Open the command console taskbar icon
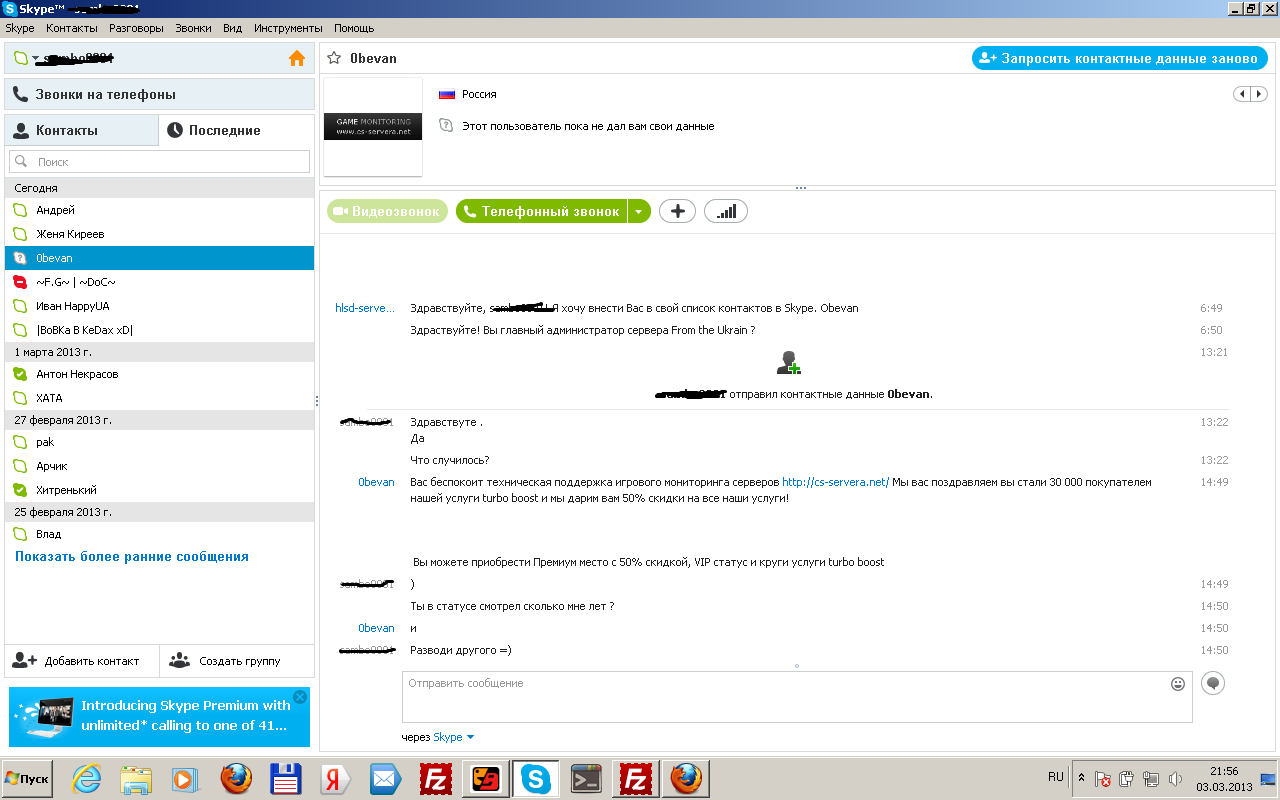The height and width of the screenshot is (800, 1280). click(586, 778)
